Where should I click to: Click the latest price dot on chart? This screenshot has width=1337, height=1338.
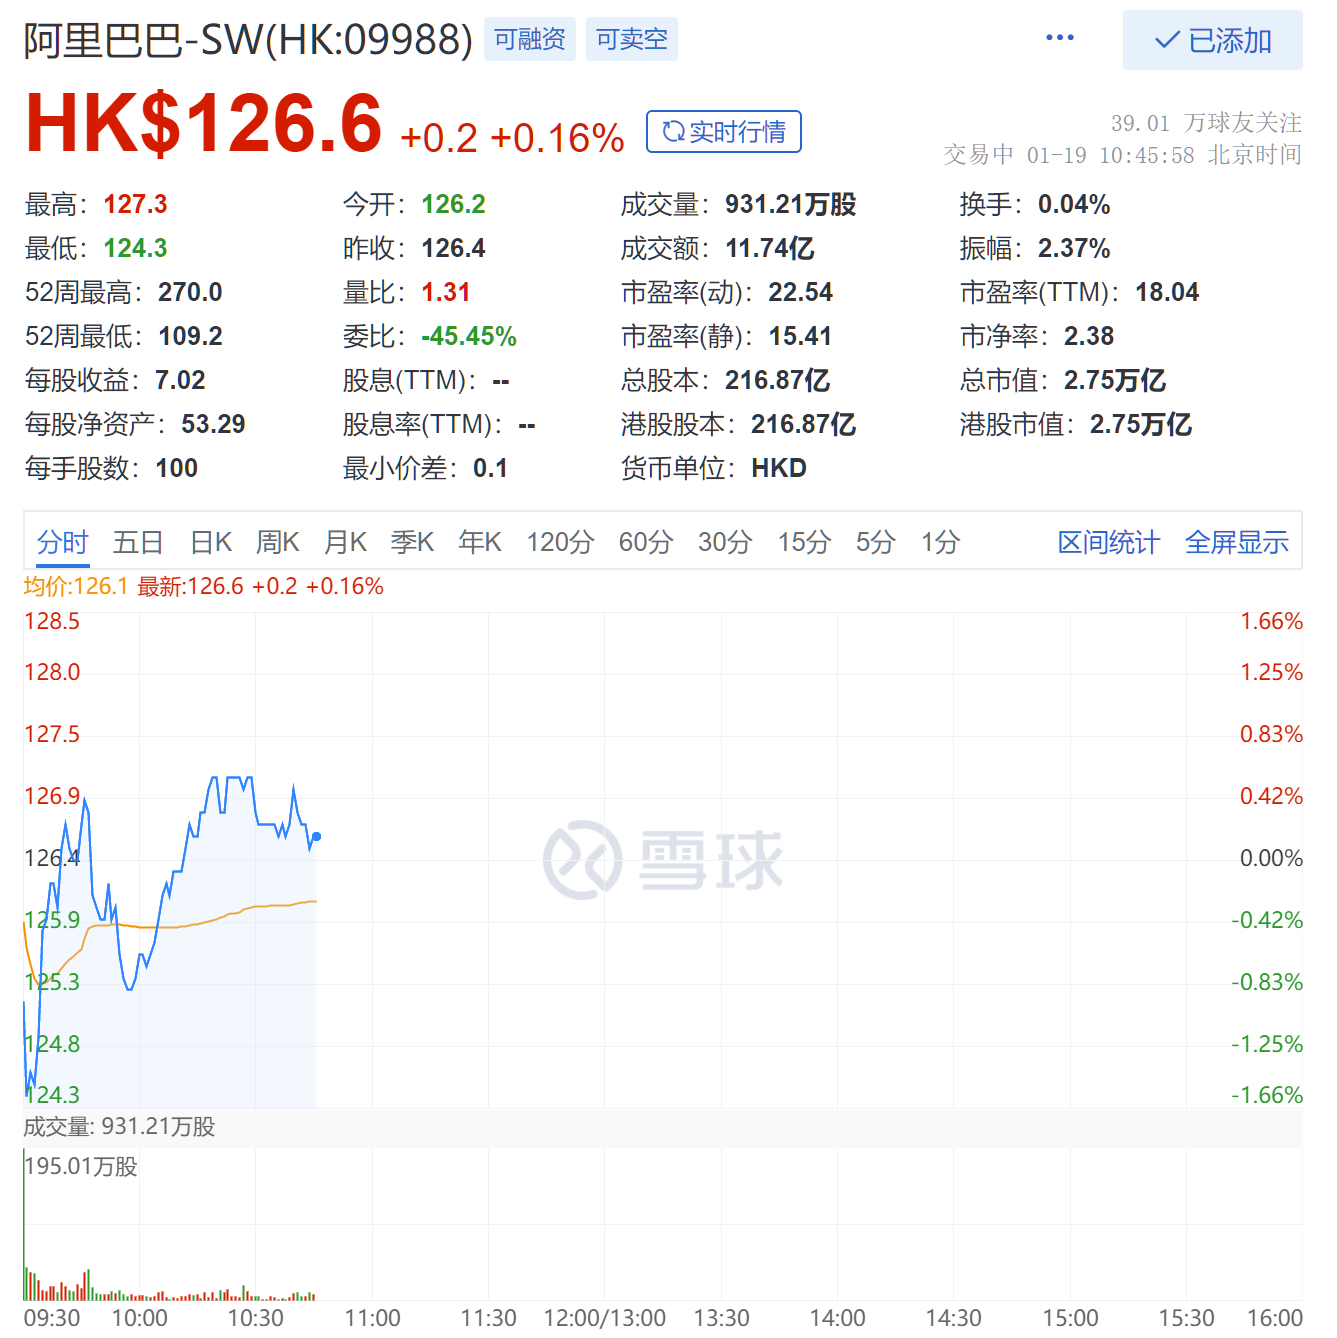(316, 836)
